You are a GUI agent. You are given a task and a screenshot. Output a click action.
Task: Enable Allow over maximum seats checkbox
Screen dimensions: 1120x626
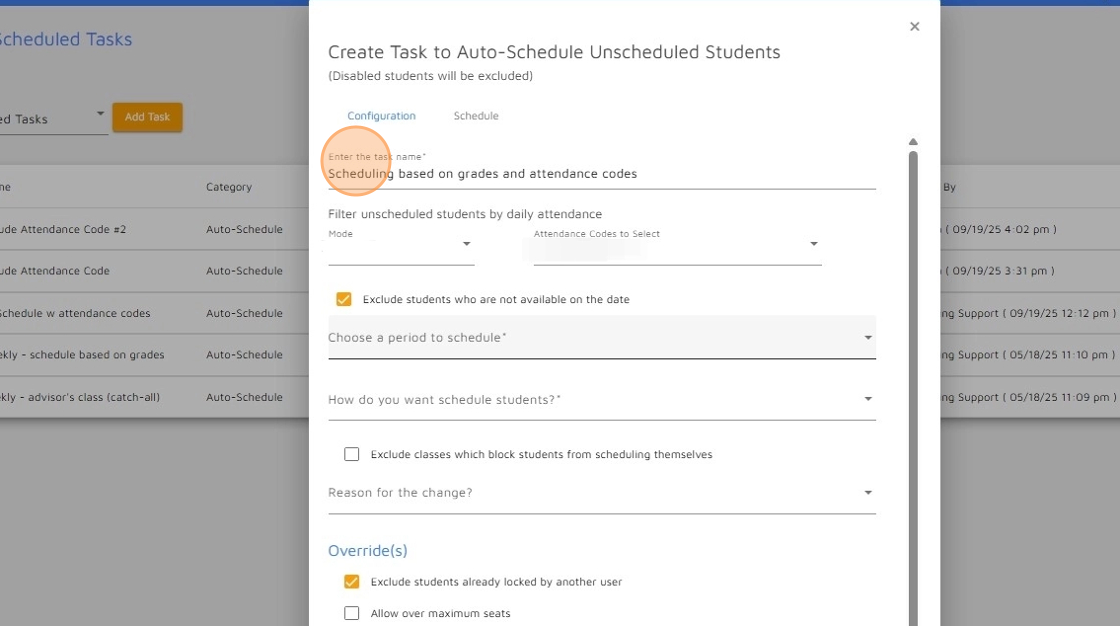(351, 613)
